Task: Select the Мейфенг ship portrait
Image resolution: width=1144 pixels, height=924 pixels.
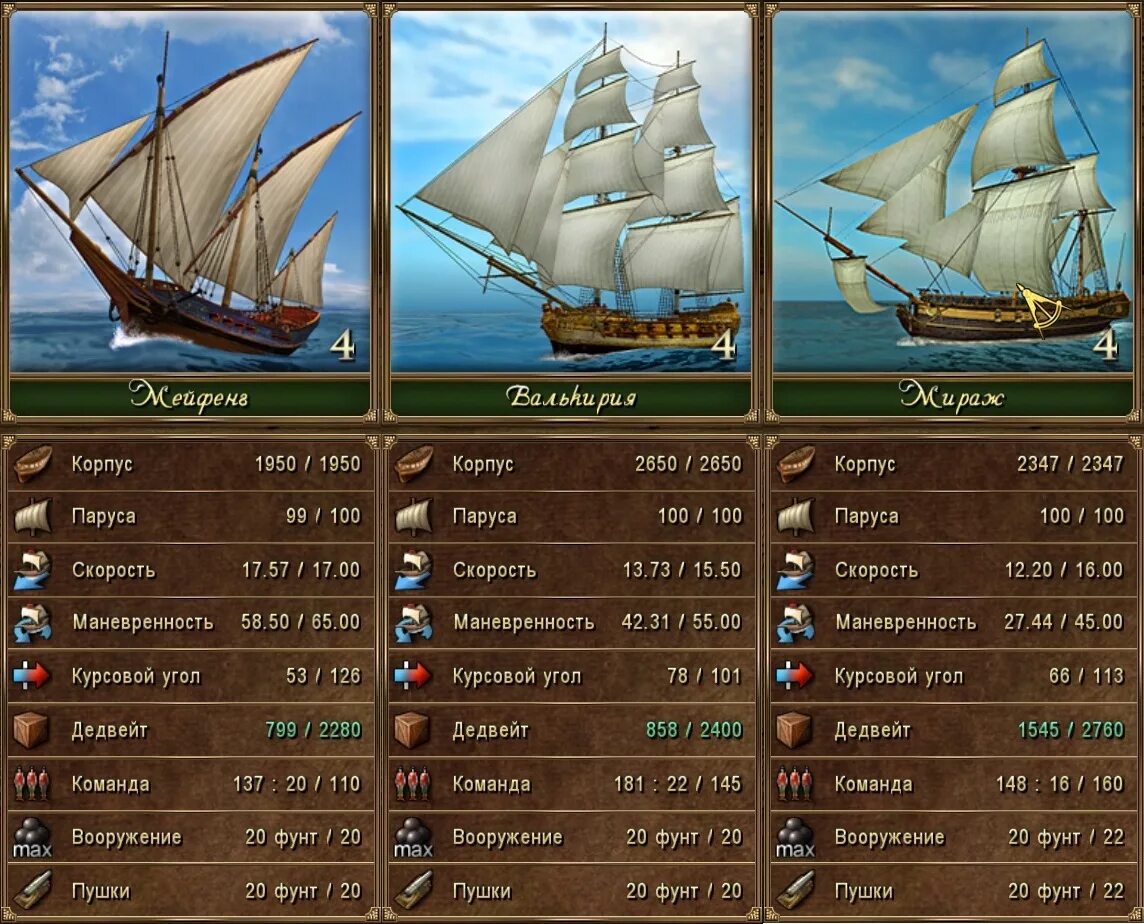Action: (x=190, y=191)
